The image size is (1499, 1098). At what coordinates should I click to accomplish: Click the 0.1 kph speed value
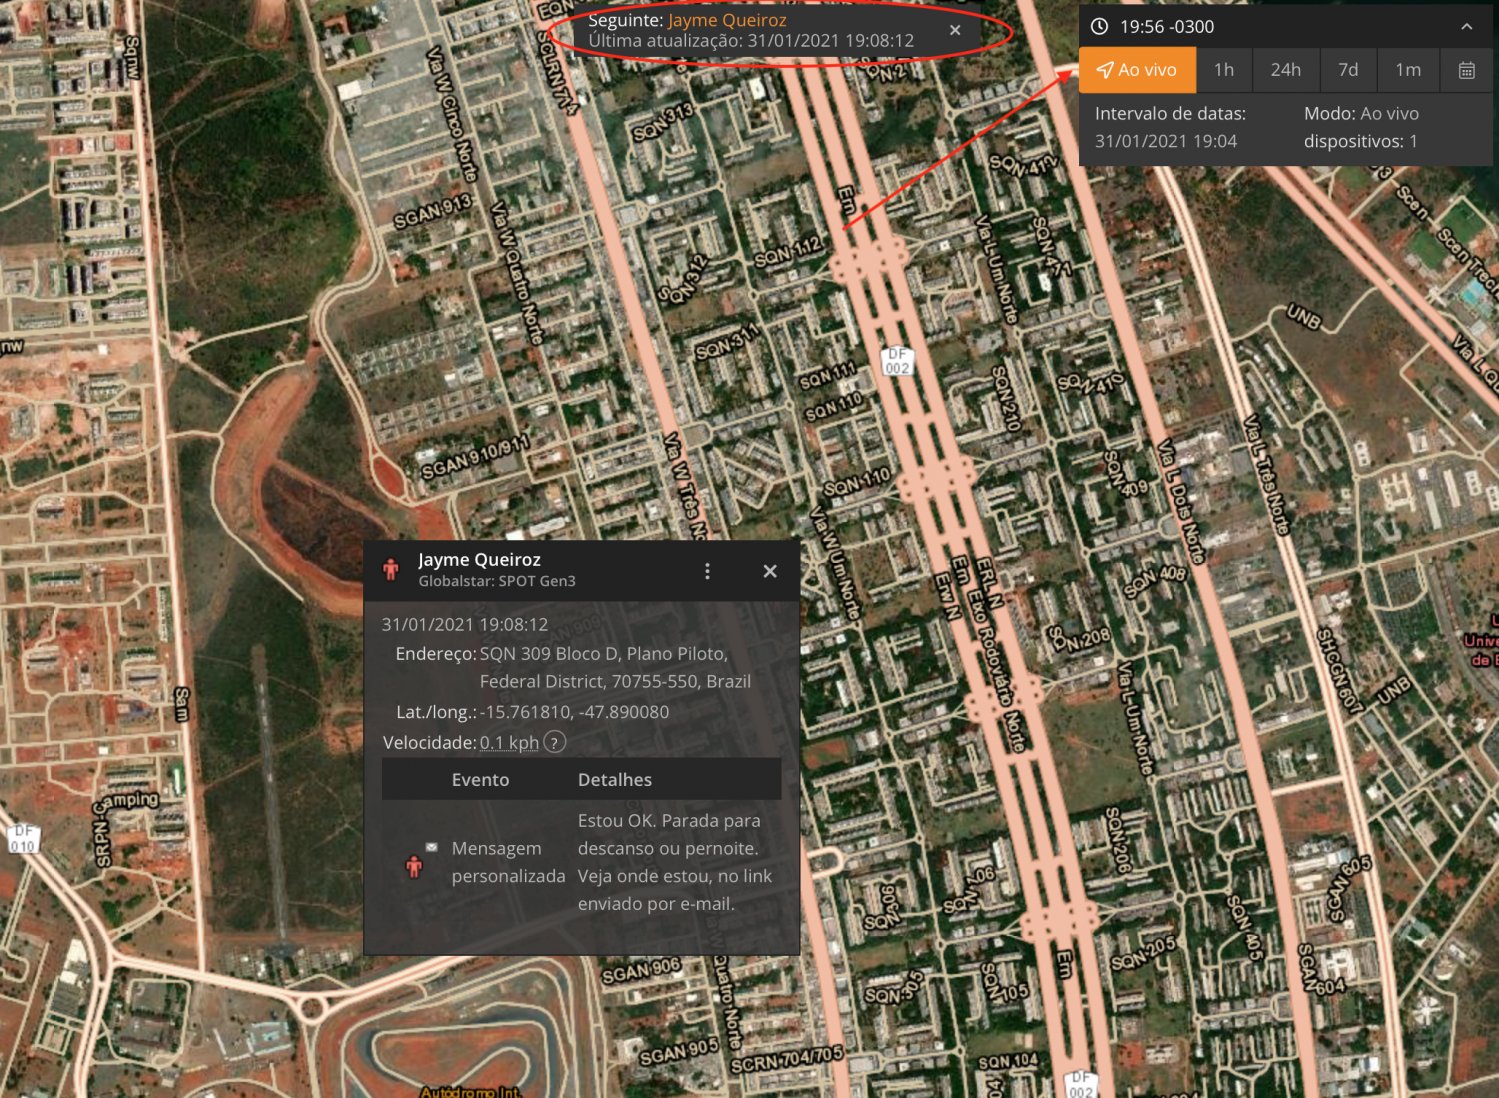(509, 742)
